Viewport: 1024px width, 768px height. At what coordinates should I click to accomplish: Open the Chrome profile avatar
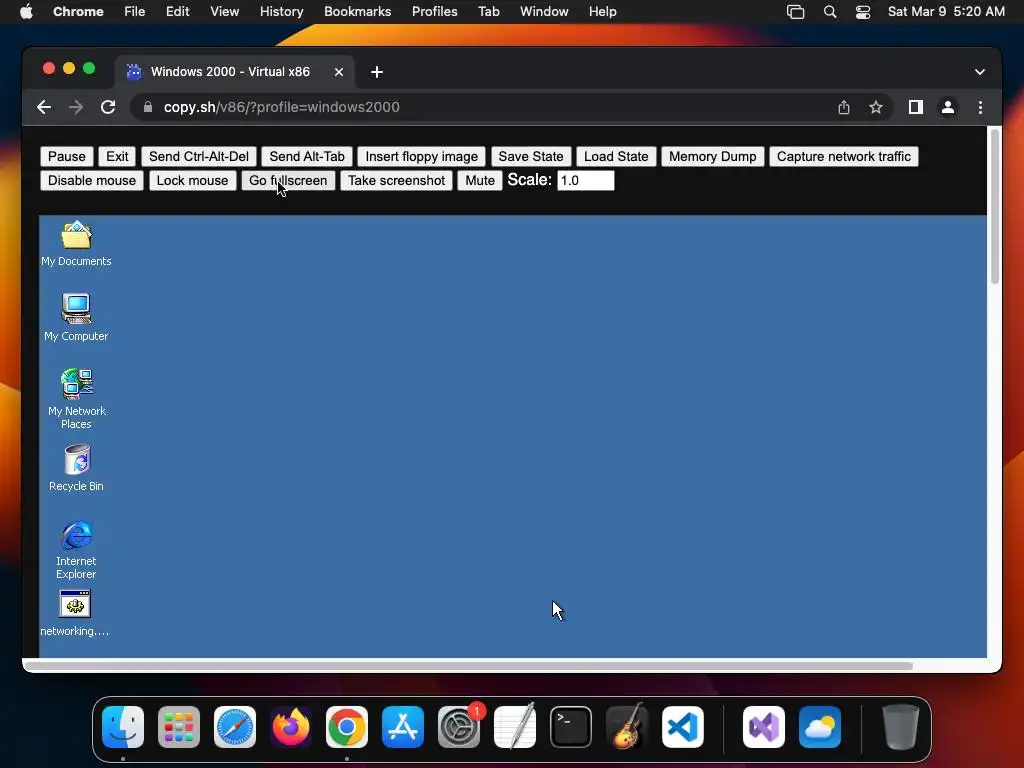pyautogui.click(x=948, y=107)
